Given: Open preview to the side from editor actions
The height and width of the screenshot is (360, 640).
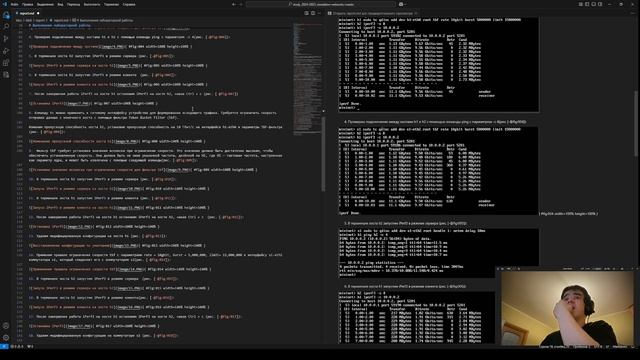Looking at the screenshot, I should pyautogui.click(x=307, y=13).
